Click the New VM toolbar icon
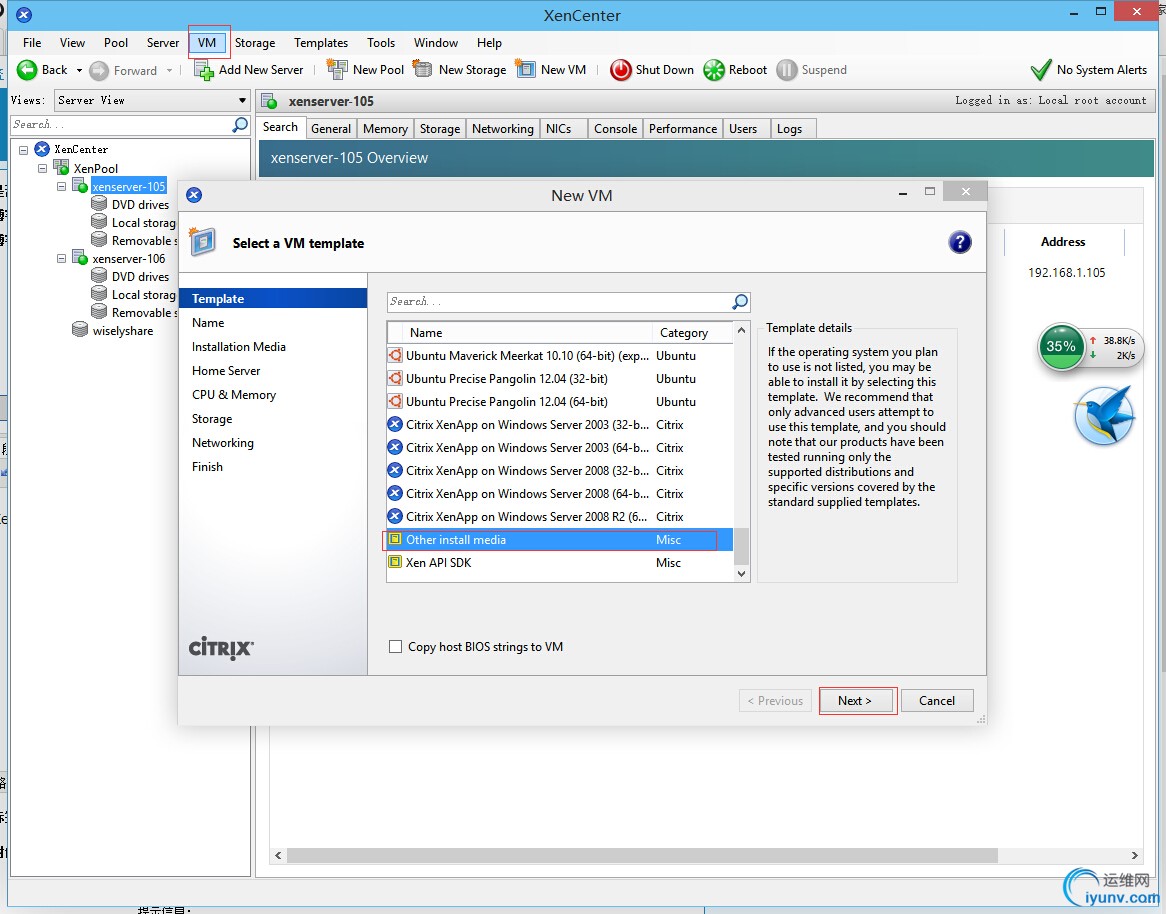1166x914 pixels. click(525, 70)
